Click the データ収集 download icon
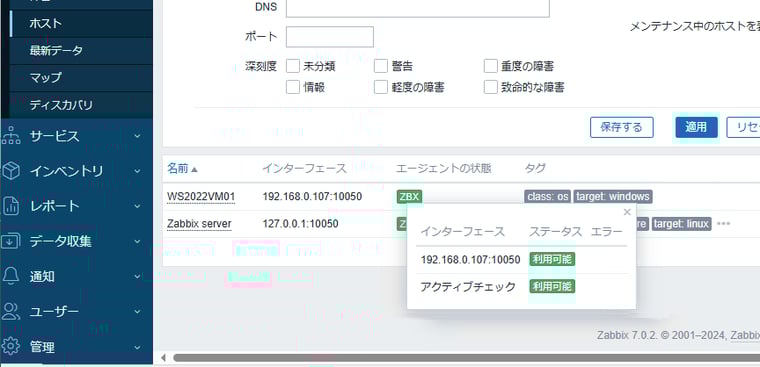 coord(11,241)
